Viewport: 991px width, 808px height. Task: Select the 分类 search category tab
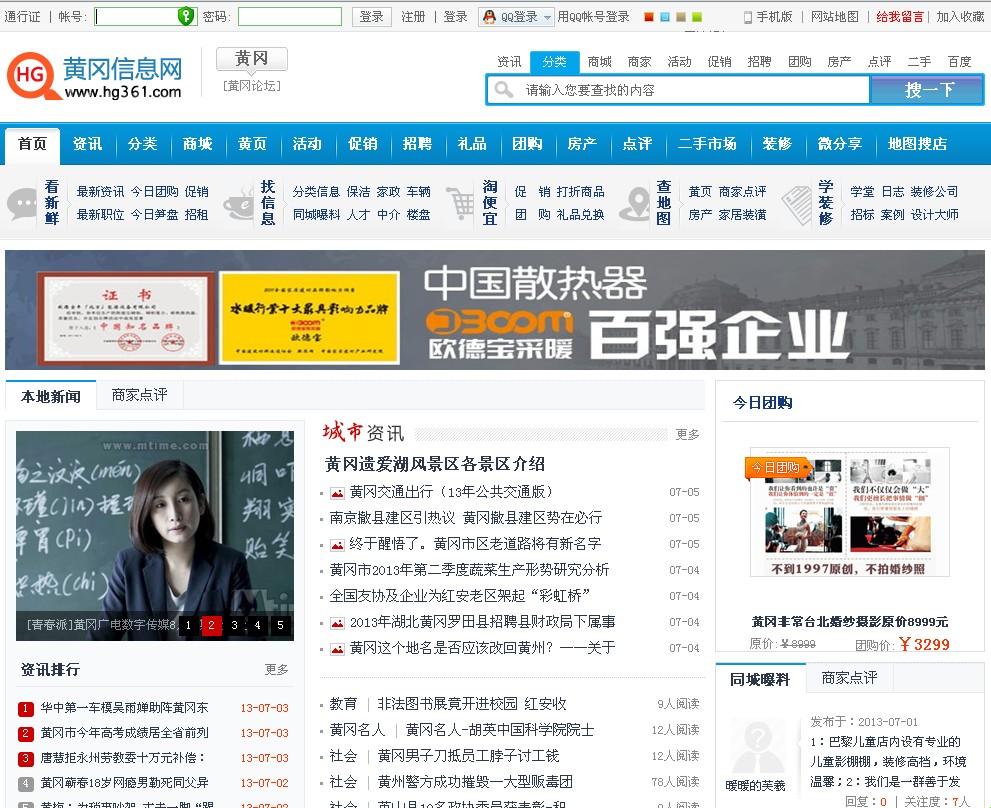point(554,61)
